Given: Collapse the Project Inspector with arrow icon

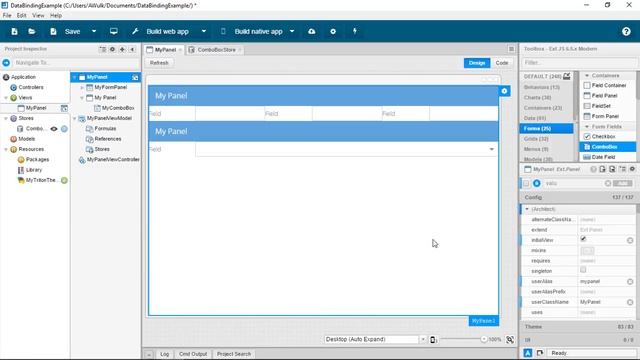Looking at the screenshot, I should coord(132,49).
